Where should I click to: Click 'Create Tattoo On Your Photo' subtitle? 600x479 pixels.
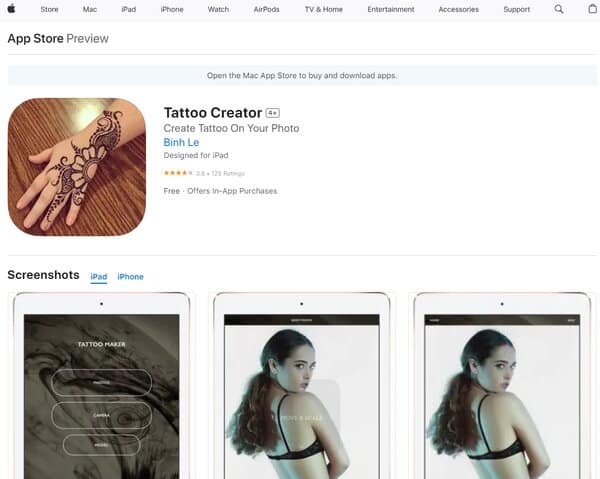pos(231,128)
